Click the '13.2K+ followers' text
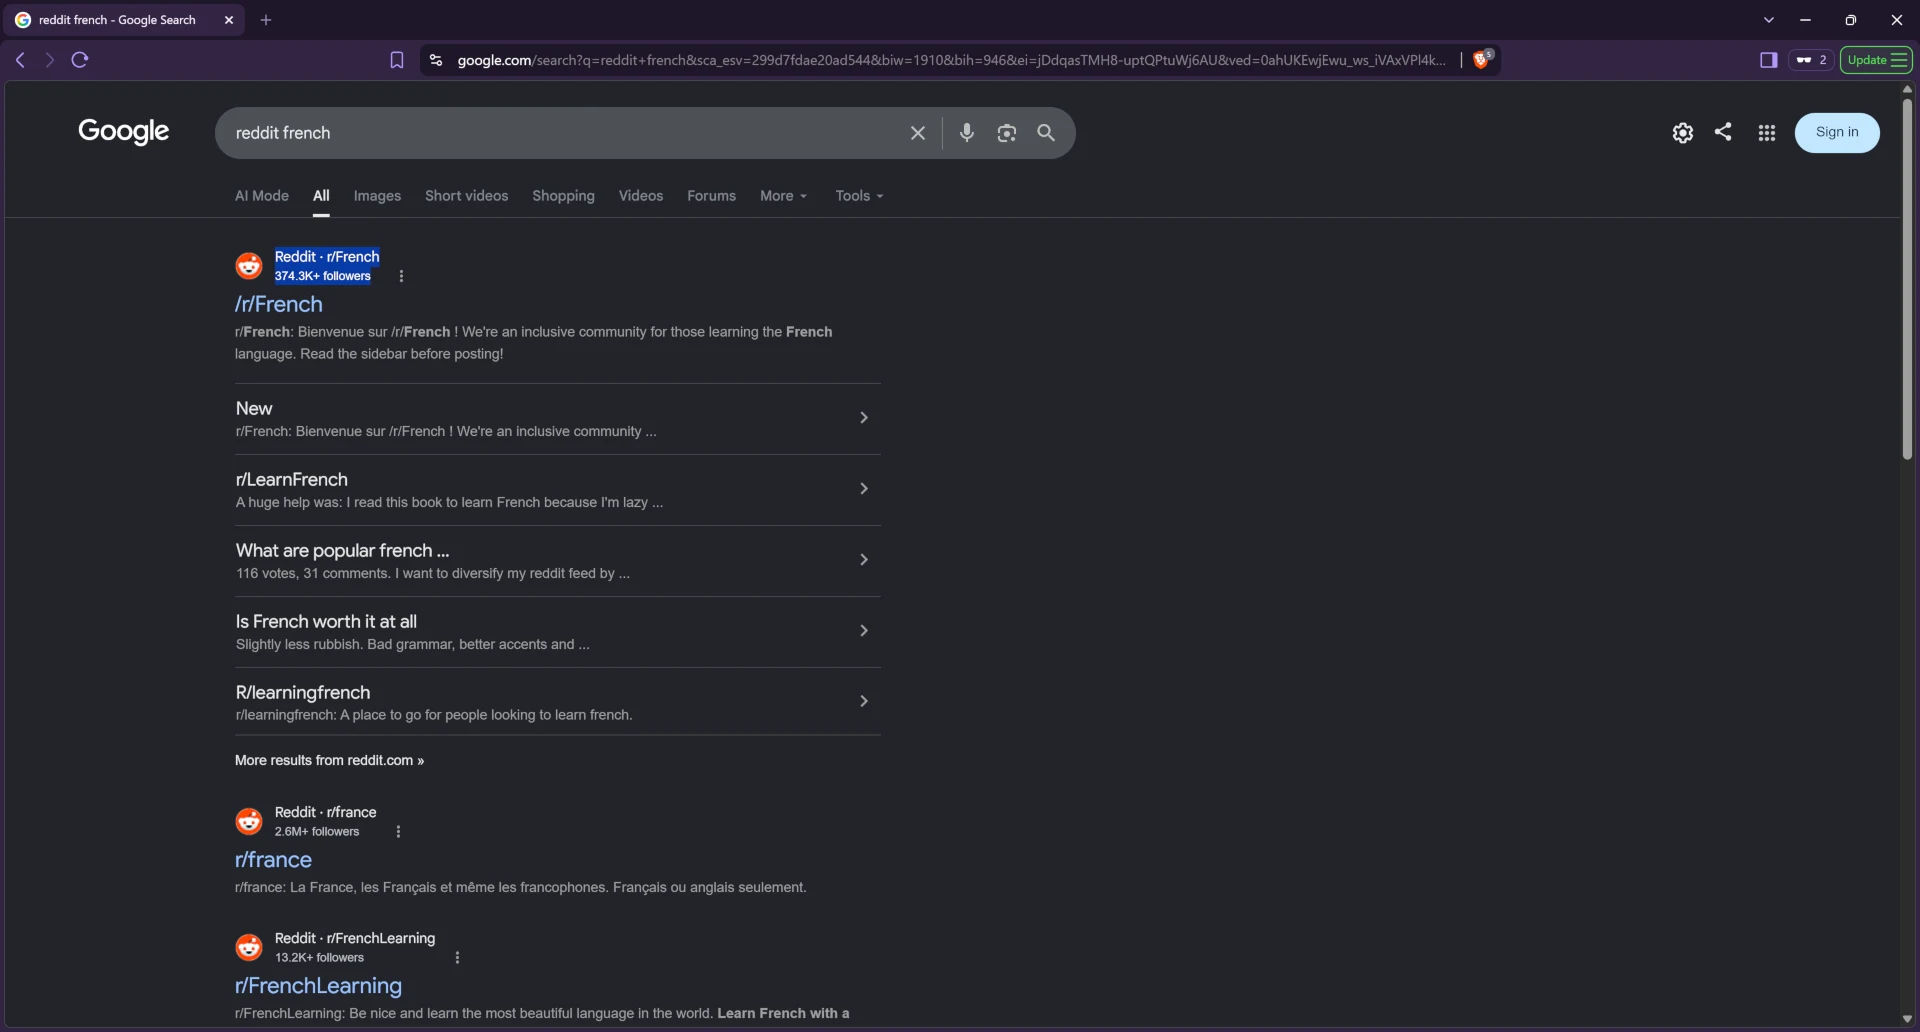The height and width of the screenshot is (1032, 1920). (319, 958)
